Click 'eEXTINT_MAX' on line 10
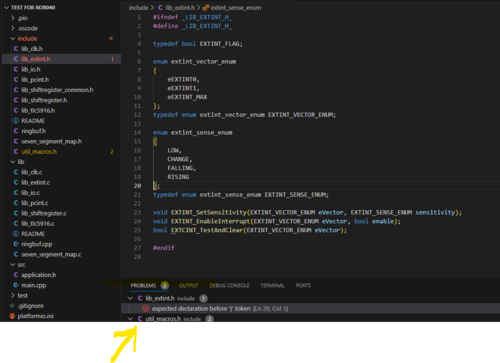 point(187,97)
